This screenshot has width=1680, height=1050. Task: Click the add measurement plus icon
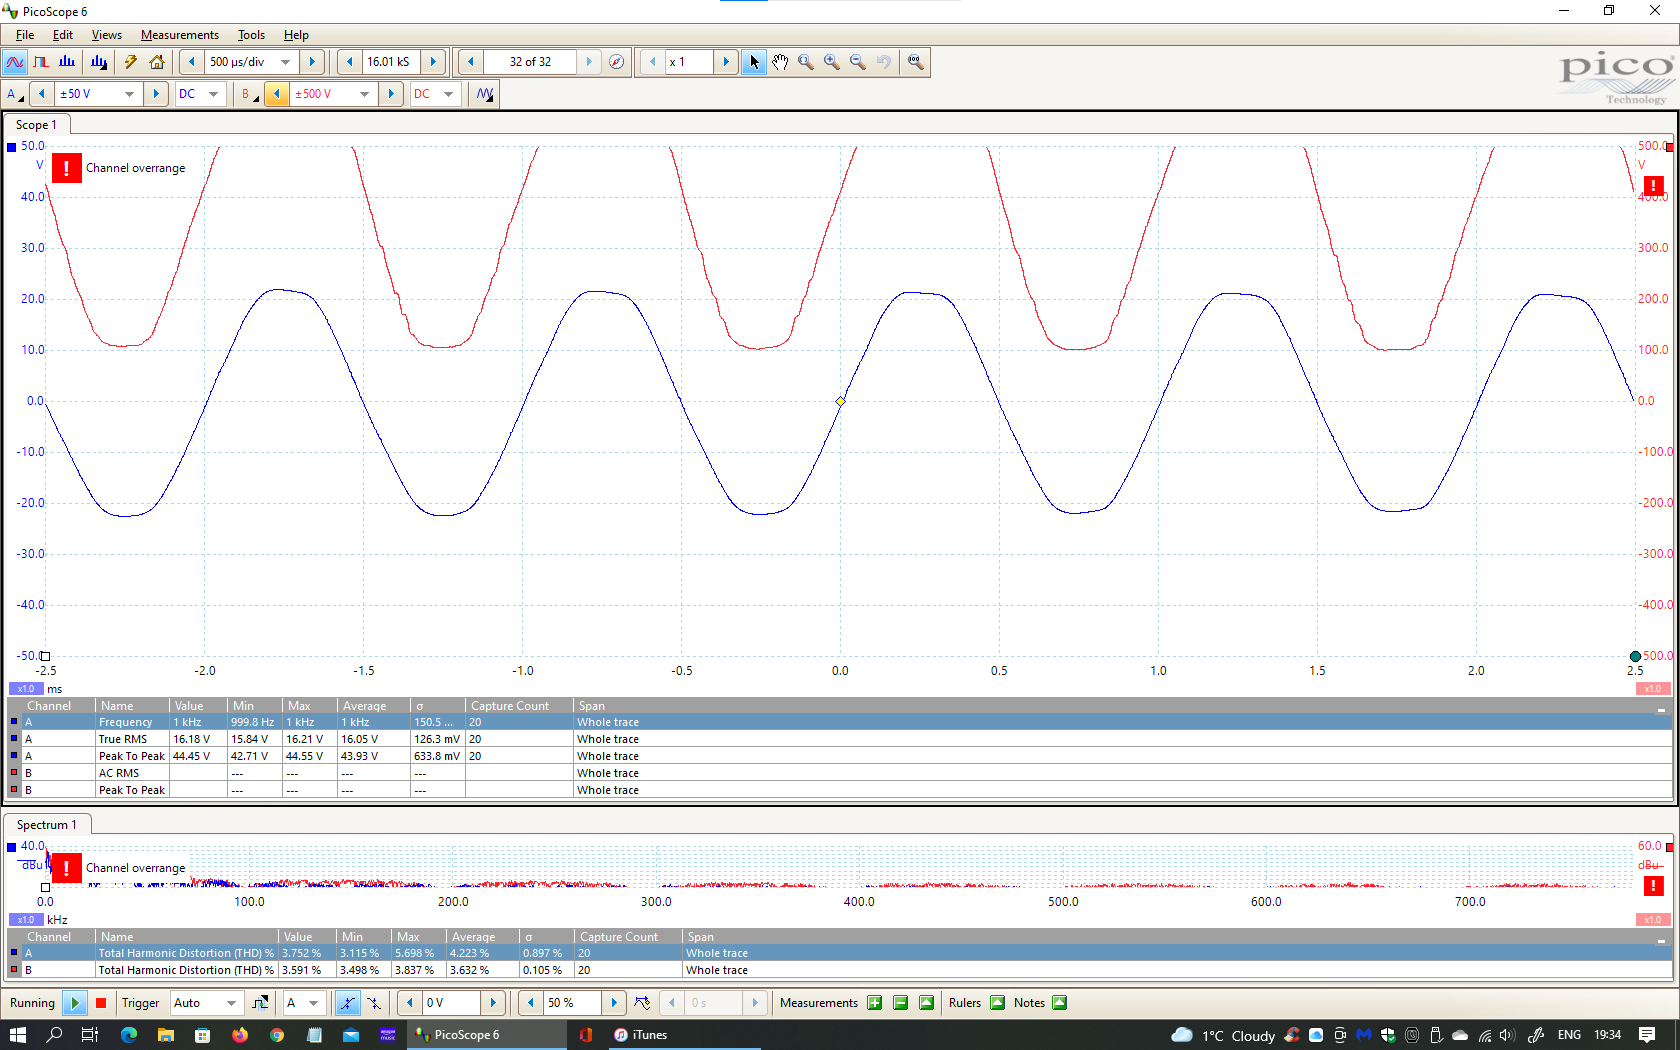pyautogui.click(x=875, y=1003)
